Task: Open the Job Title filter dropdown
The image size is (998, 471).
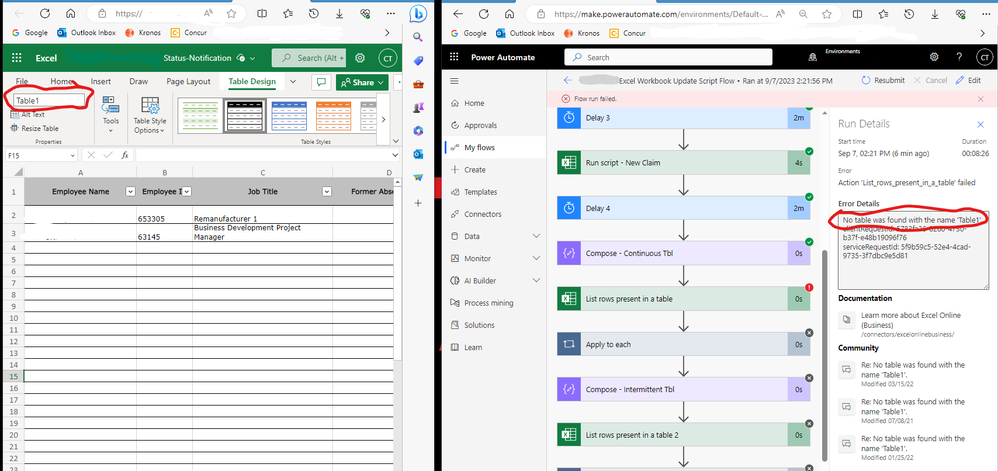Action: (327, 192)
